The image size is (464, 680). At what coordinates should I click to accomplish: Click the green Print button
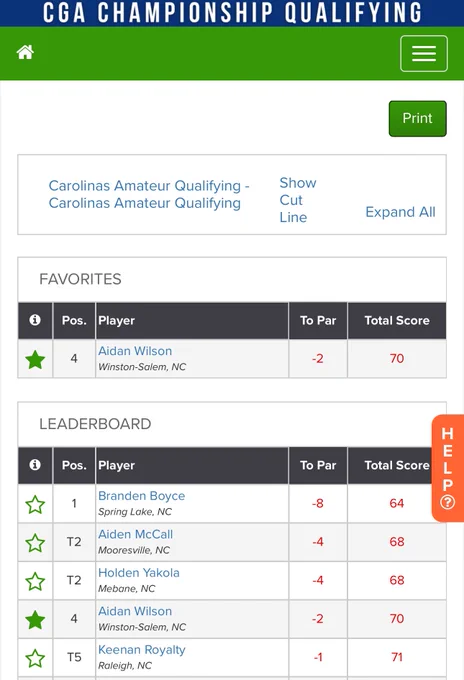417,118
